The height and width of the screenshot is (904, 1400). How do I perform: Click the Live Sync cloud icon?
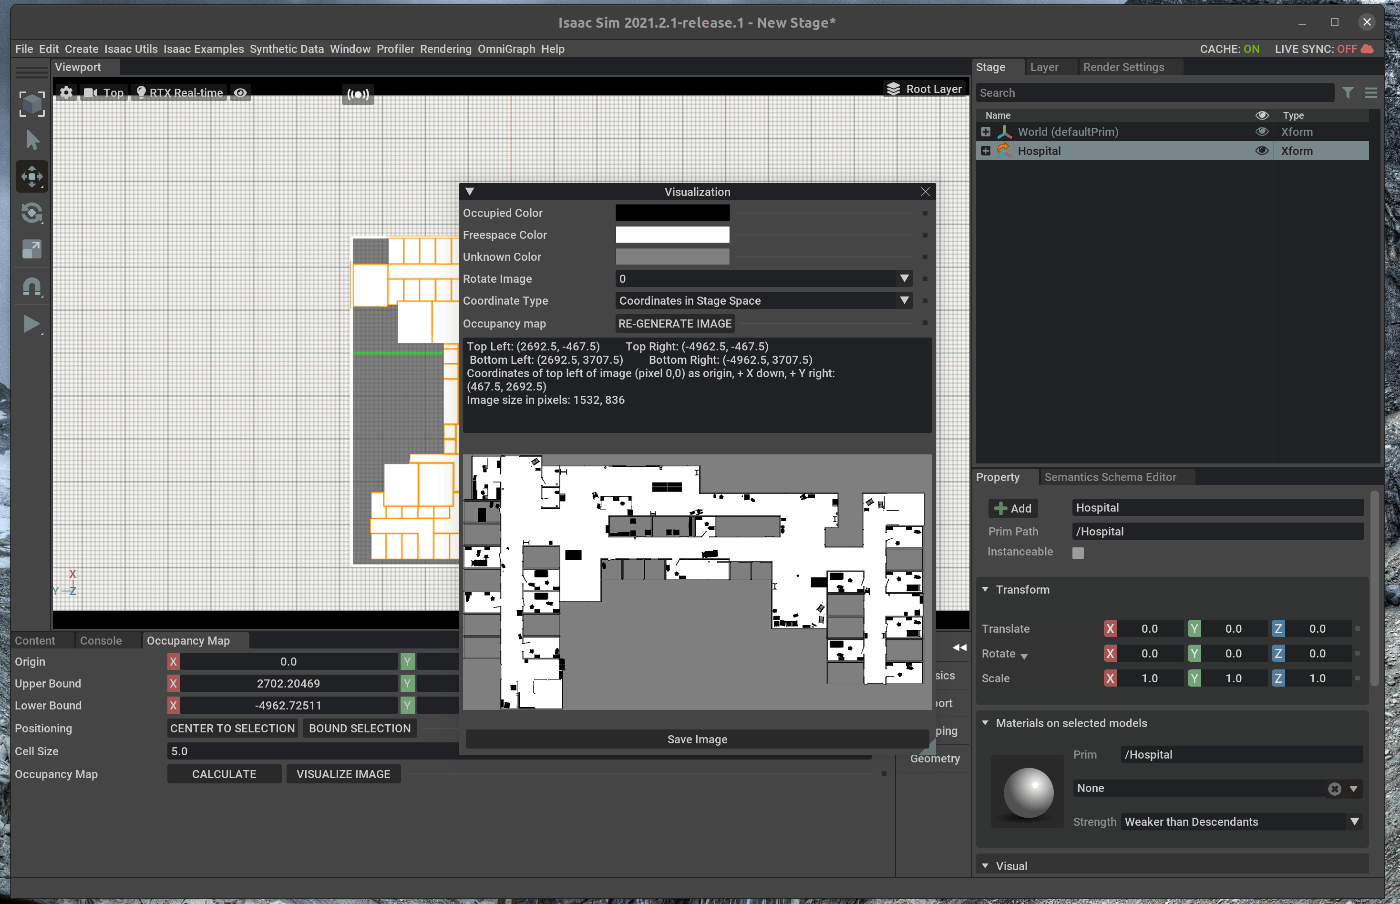[x=1367, y=49]
